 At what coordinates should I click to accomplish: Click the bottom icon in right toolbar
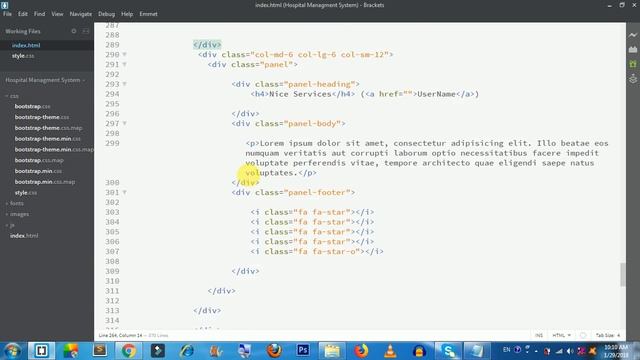tap(633, 78)
